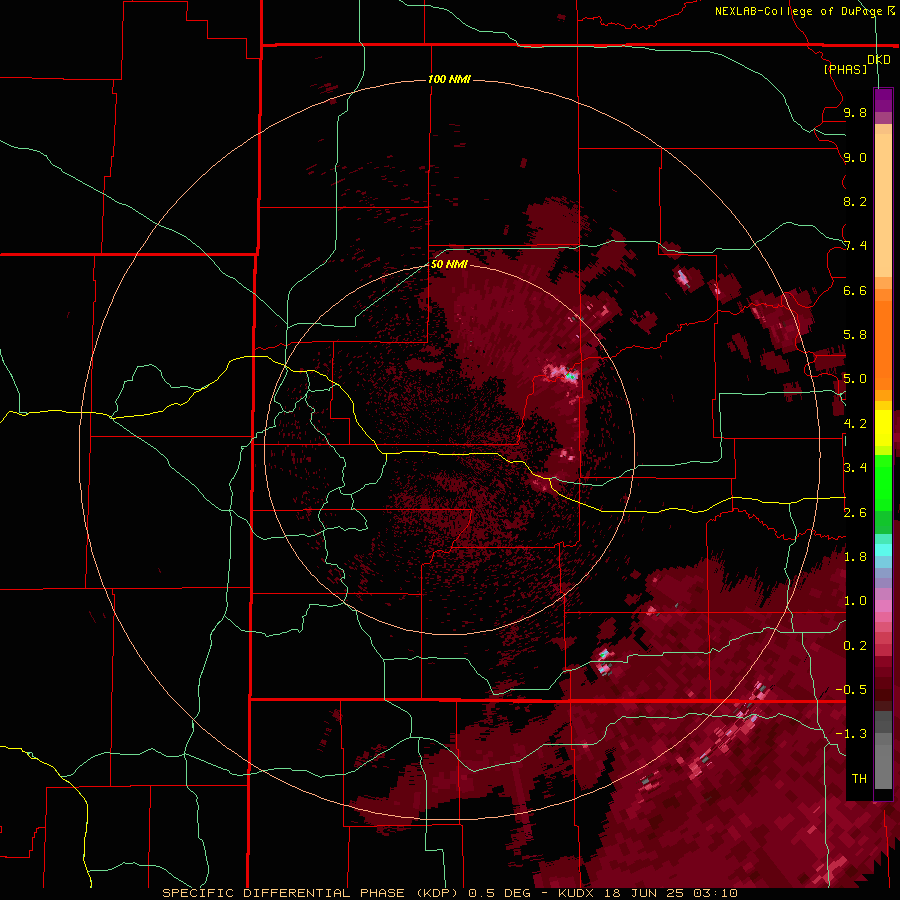
Task: Click the 9.8 value on the color scale
Action: click(x=855, y=112)
